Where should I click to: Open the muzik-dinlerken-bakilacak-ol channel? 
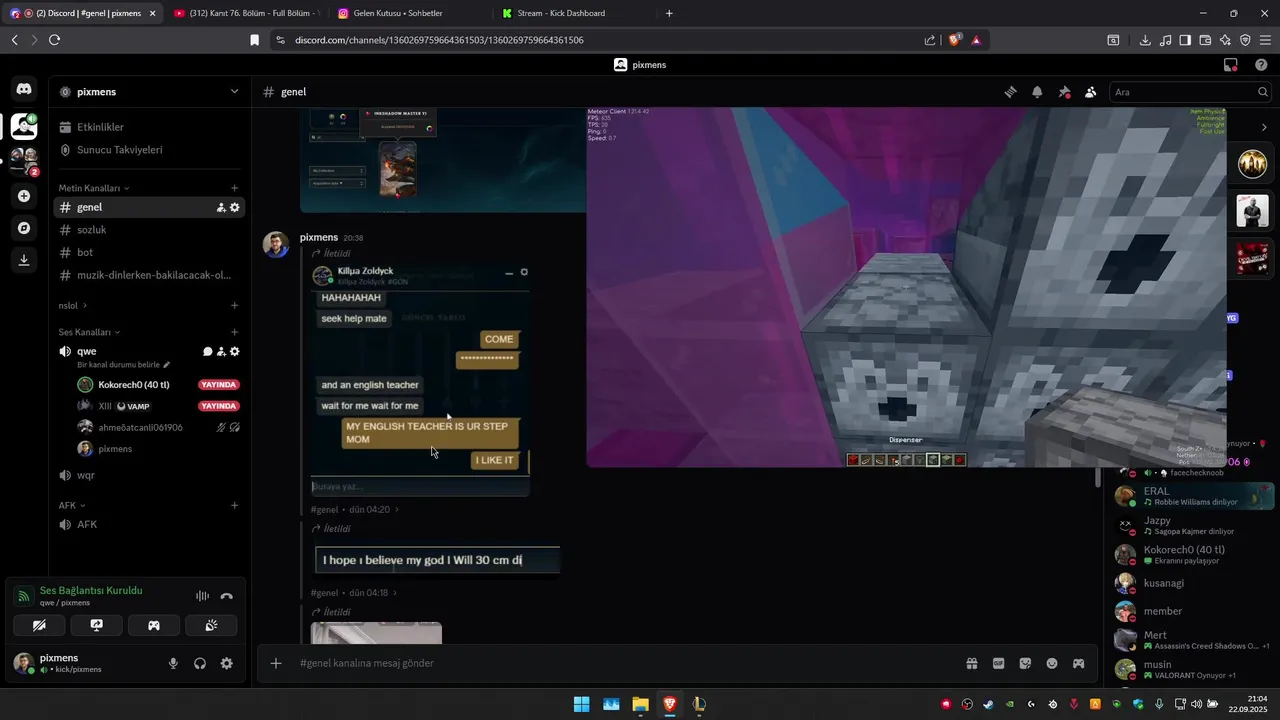pyautogui.click(x=150, y=275)
